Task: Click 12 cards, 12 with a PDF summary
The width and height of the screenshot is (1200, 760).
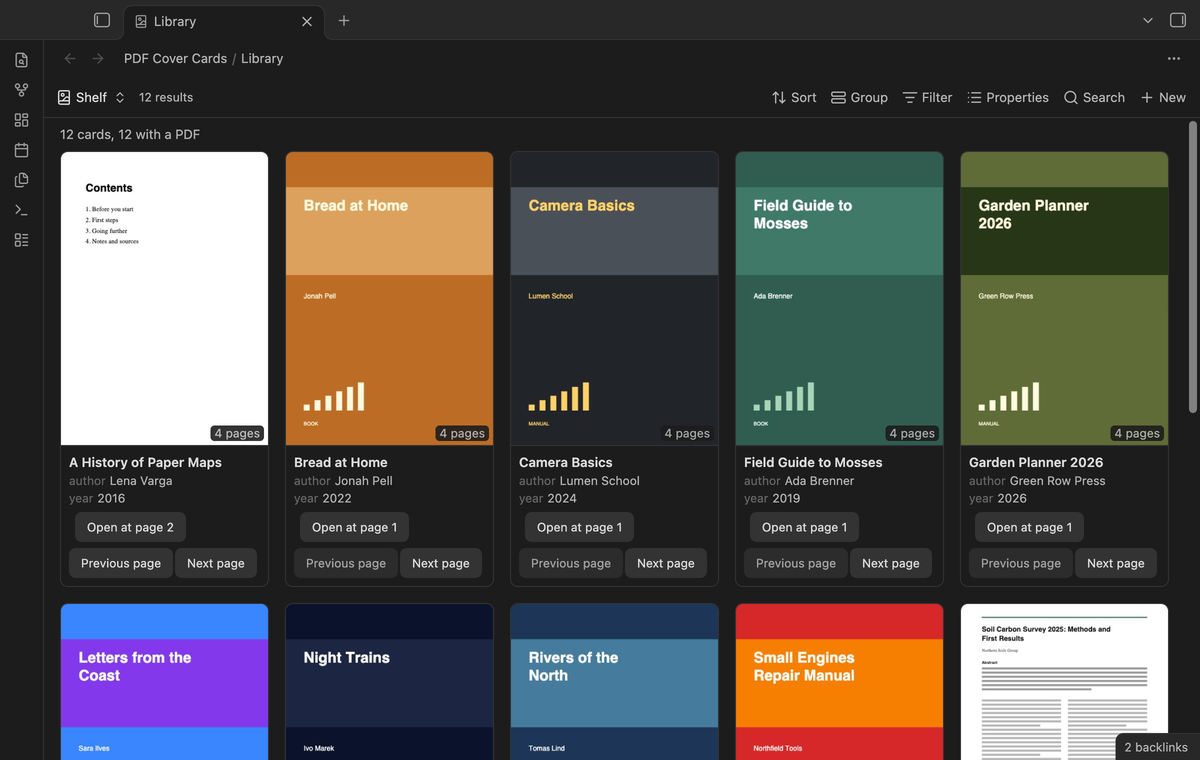Action: 130,134
